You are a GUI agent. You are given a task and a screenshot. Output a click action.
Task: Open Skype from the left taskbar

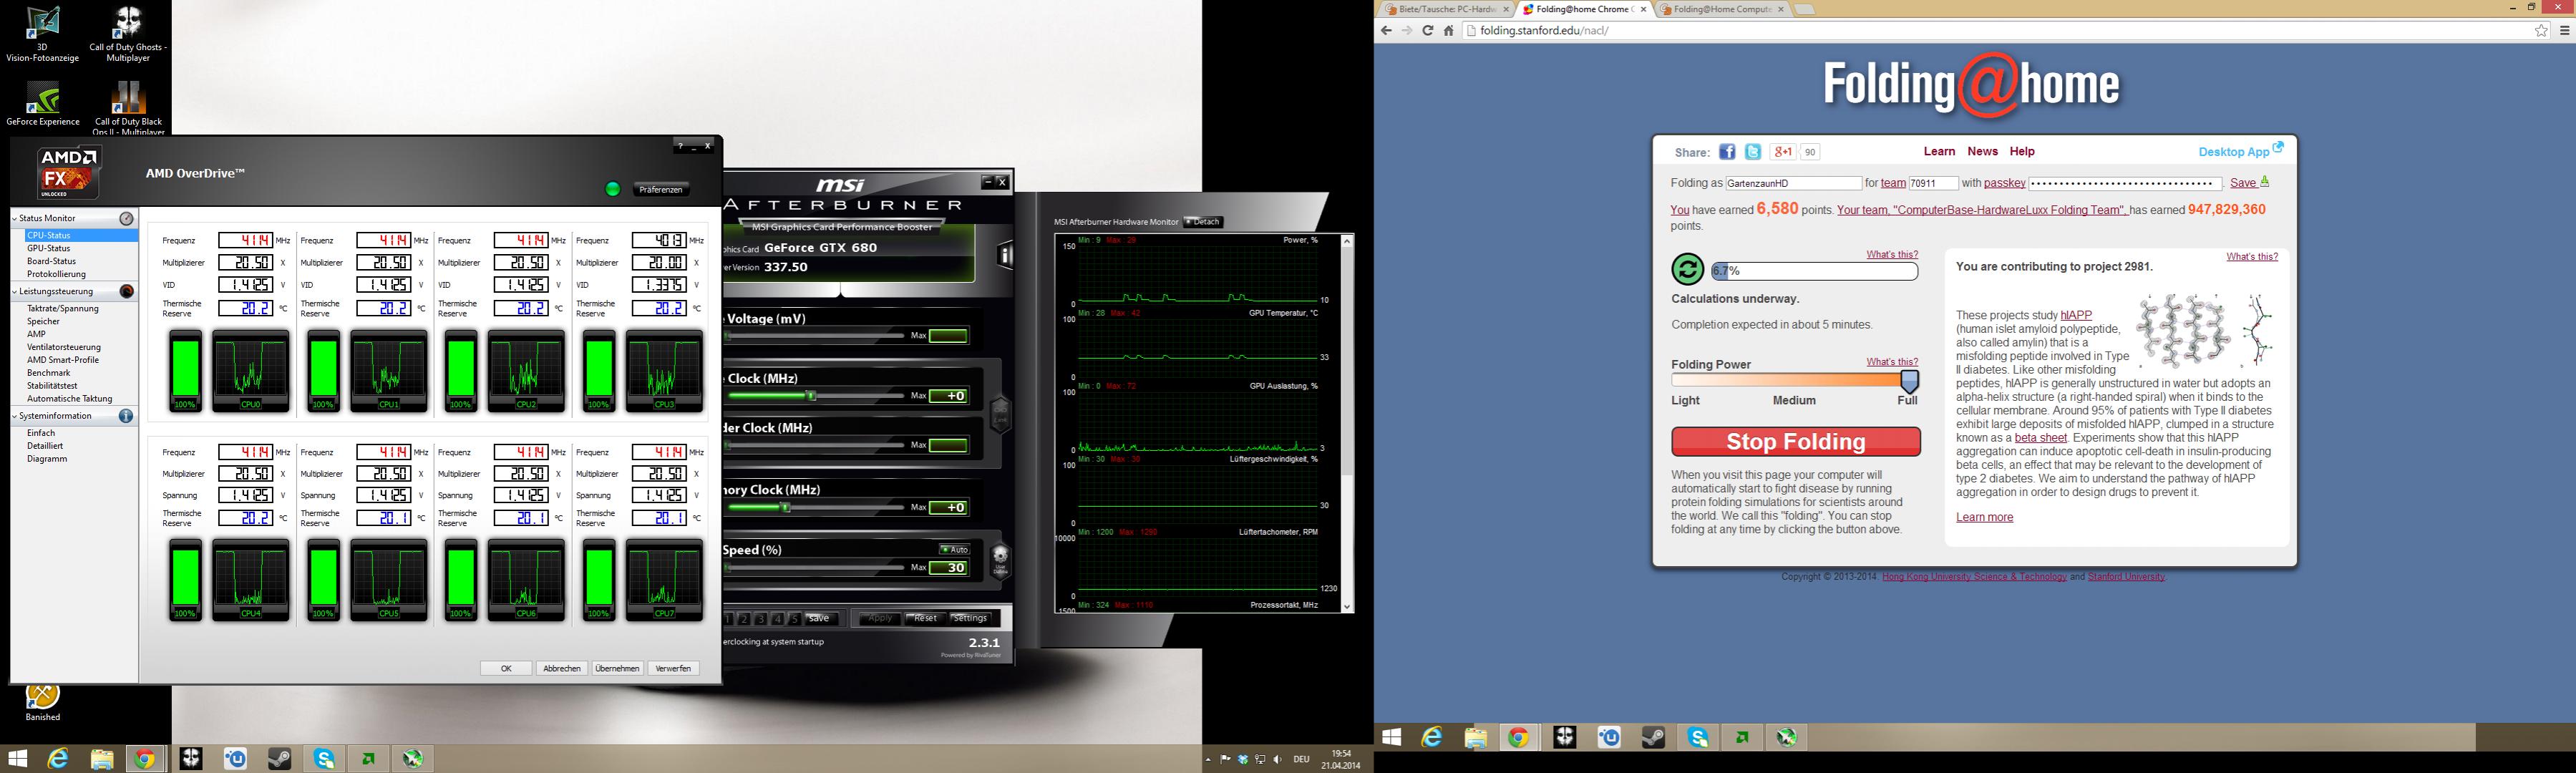tap(324, 759)
